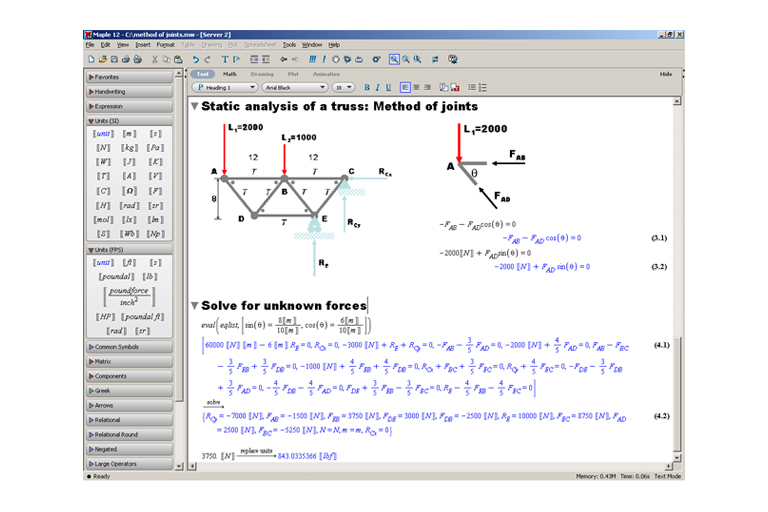Expand the Common Symbols palette

pyautogui.click(x=130, y=347)
